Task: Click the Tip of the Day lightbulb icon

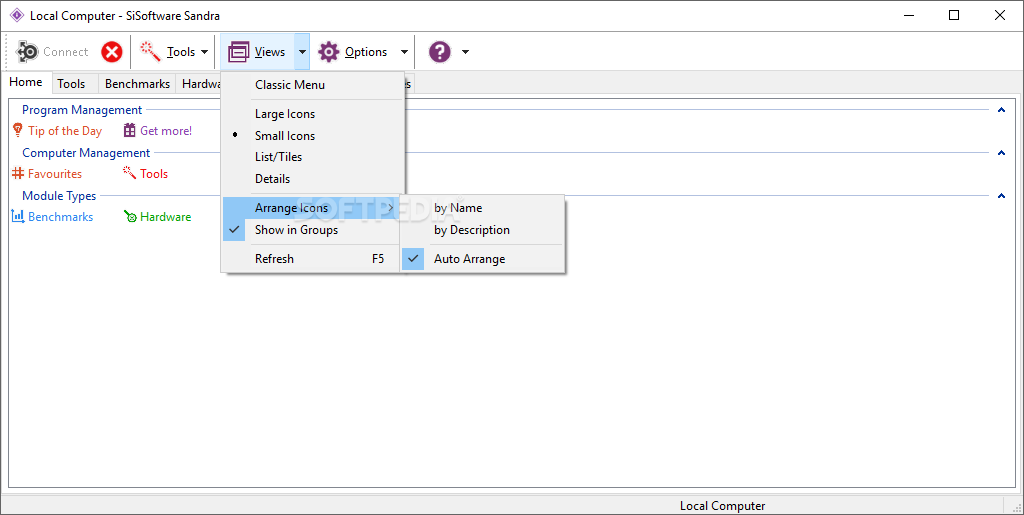Action: tap(18, 131)
